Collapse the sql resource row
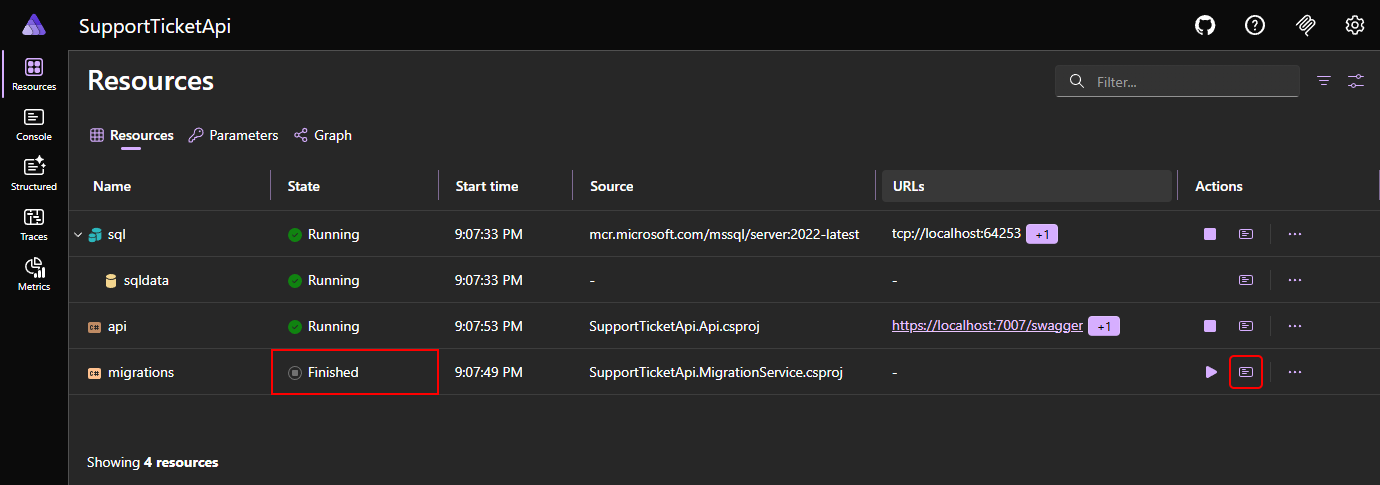1380x485 pixels. pyautogui.click(x=78, y=235)
